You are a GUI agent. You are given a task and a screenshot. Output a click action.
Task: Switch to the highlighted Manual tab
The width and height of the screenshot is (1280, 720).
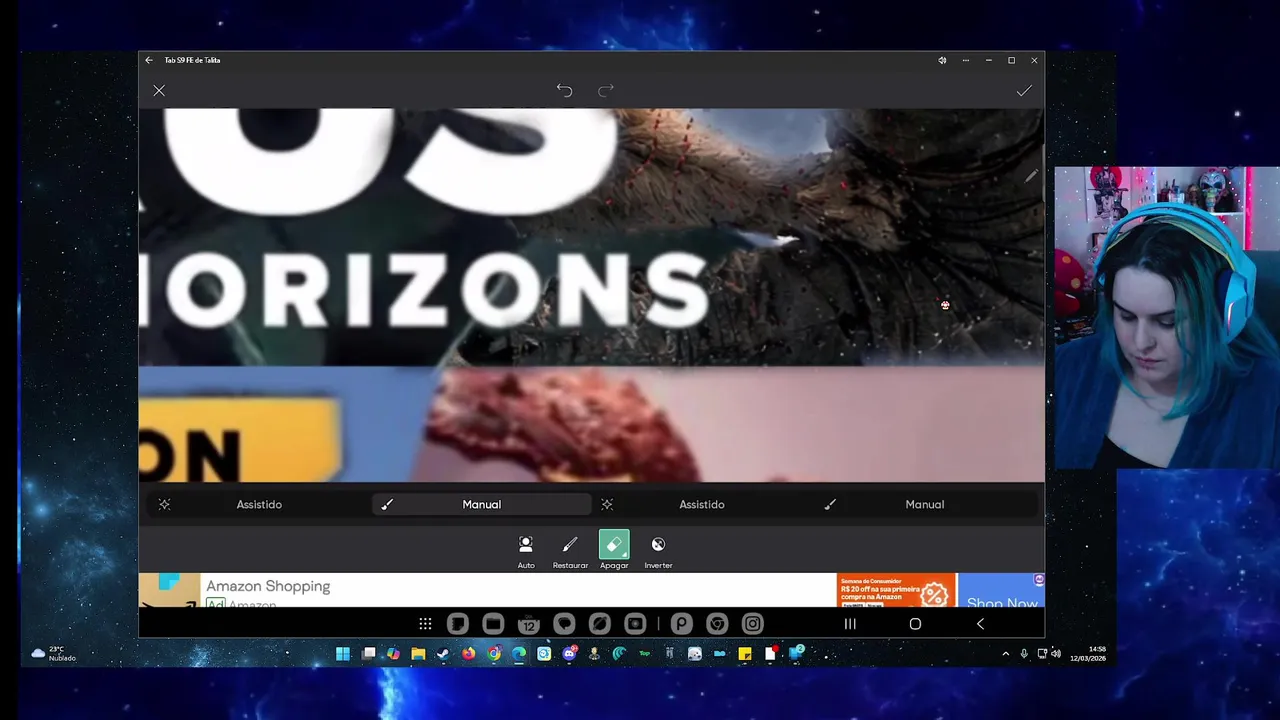pyautogui.click(x=482, y=504)
